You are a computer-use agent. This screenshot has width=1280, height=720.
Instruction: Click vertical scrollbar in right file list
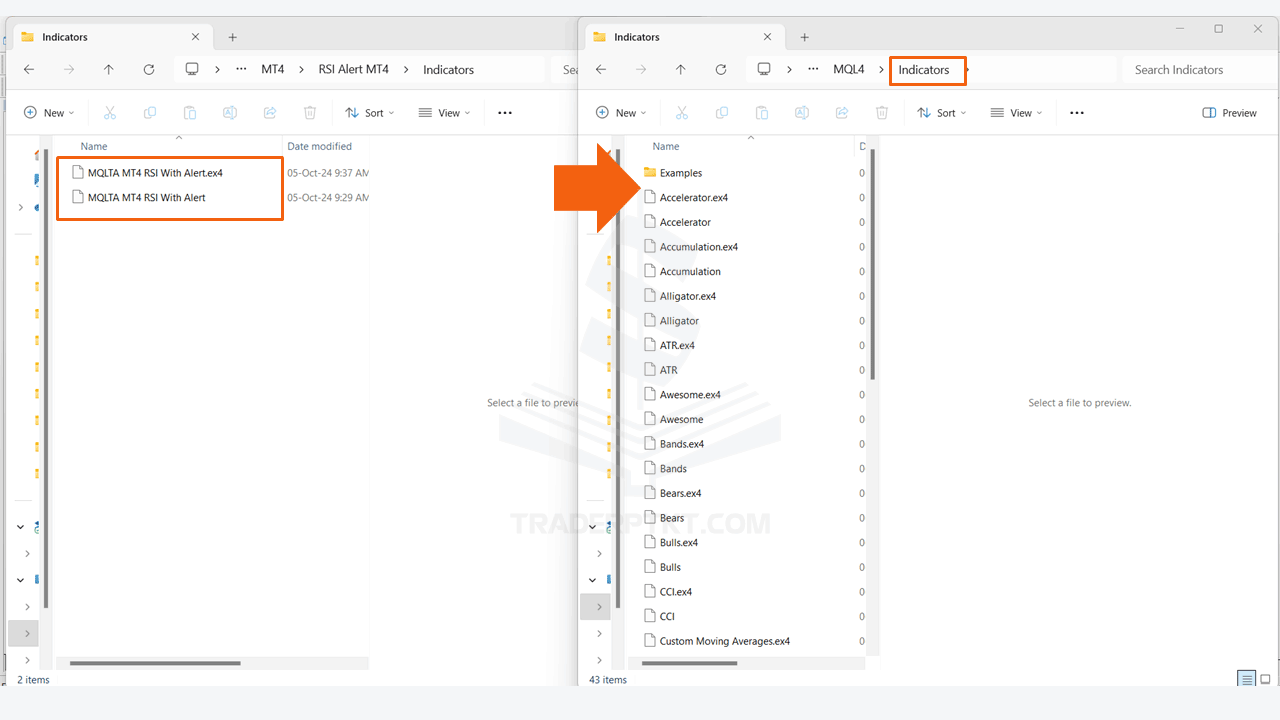[x=872, y=265]
